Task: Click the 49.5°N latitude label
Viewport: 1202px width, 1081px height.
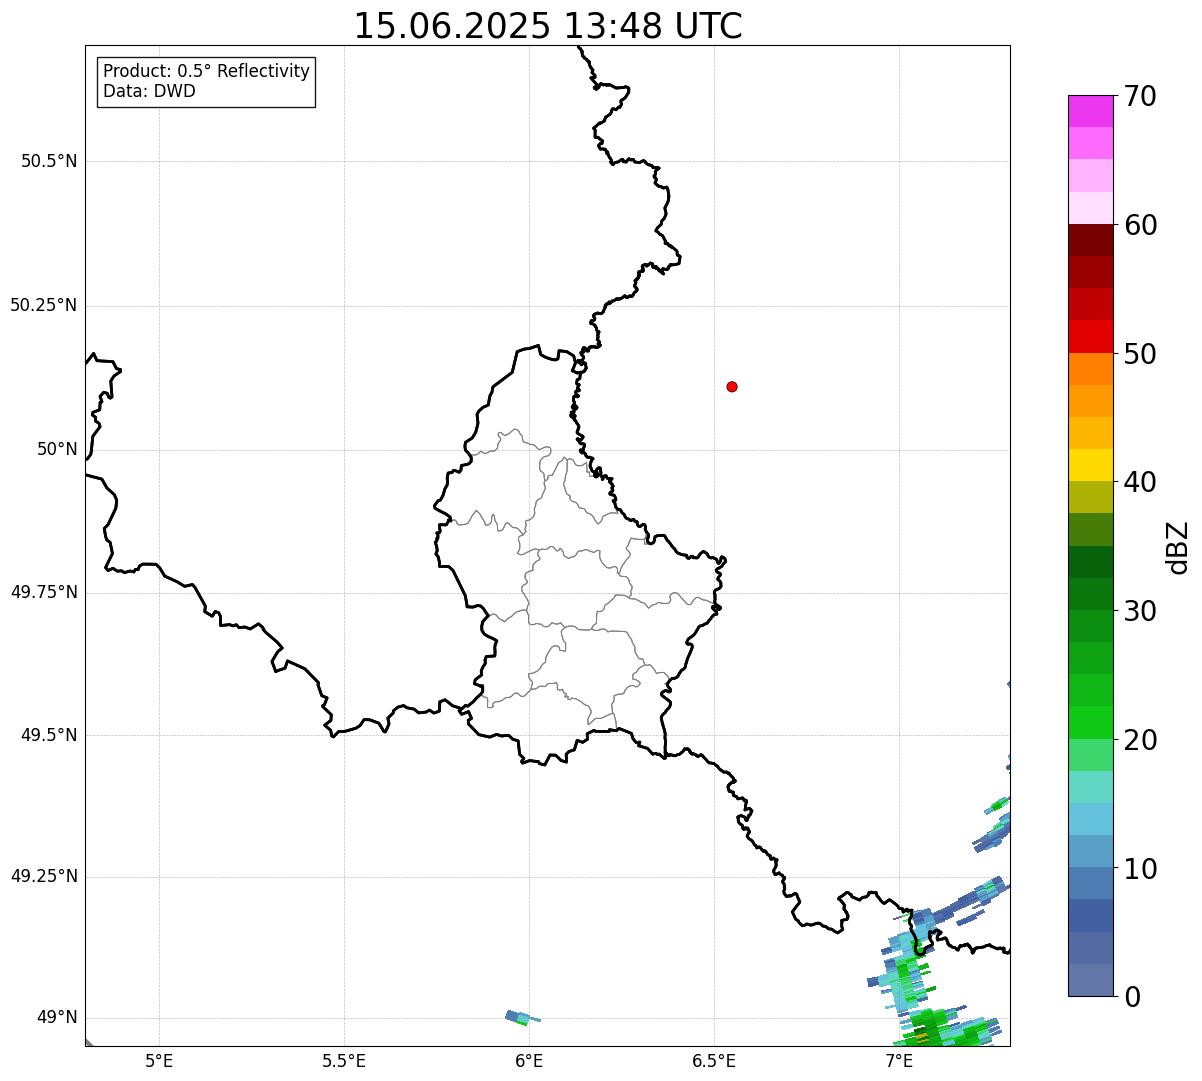Action: (49, 735)
